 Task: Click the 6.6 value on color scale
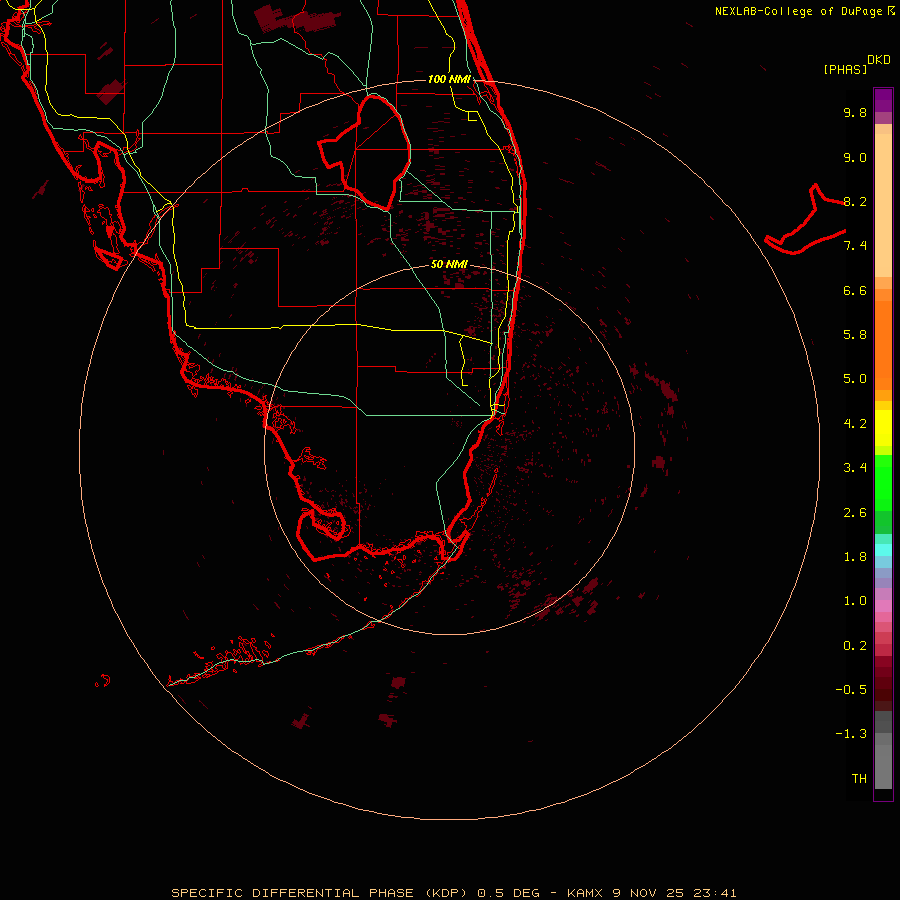(855, 290)
